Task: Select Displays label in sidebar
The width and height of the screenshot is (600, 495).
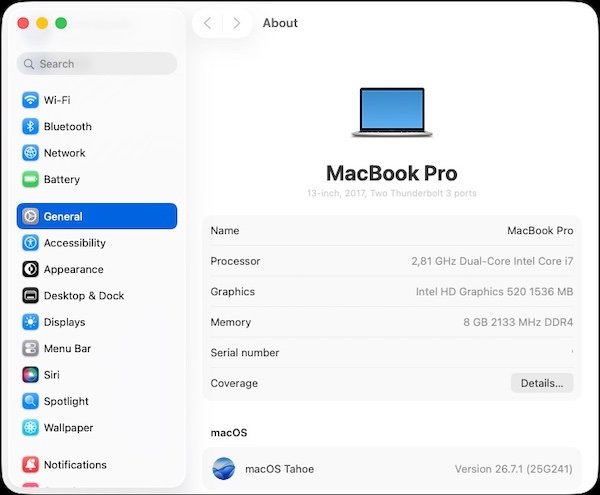Action: click(x=65, y=322)
